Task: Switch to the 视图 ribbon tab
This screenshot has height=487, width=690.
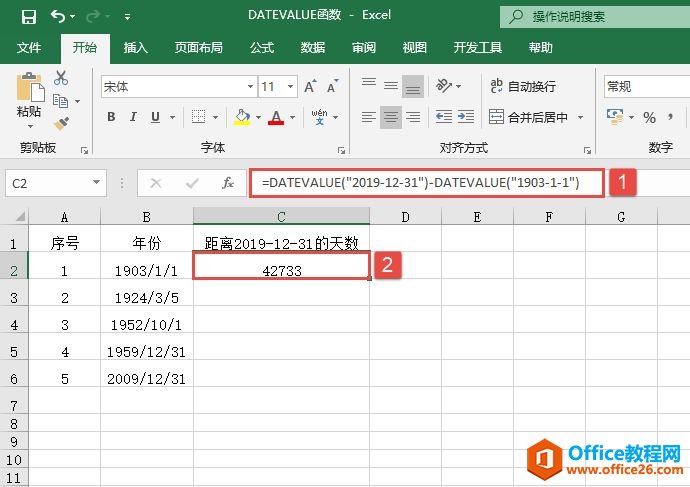Action: pyautogui.click(x=415, y=48)
